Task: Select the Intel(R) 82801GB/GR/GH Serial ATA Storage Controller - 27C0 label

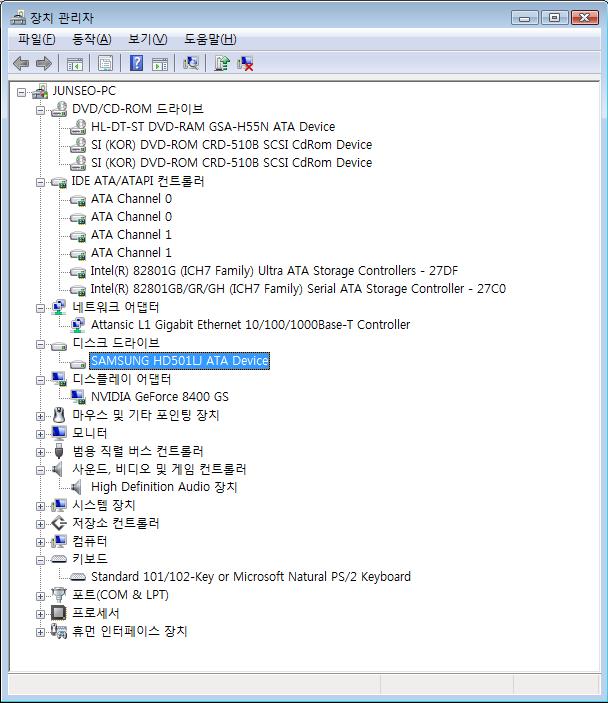Action: coord(298,289)
